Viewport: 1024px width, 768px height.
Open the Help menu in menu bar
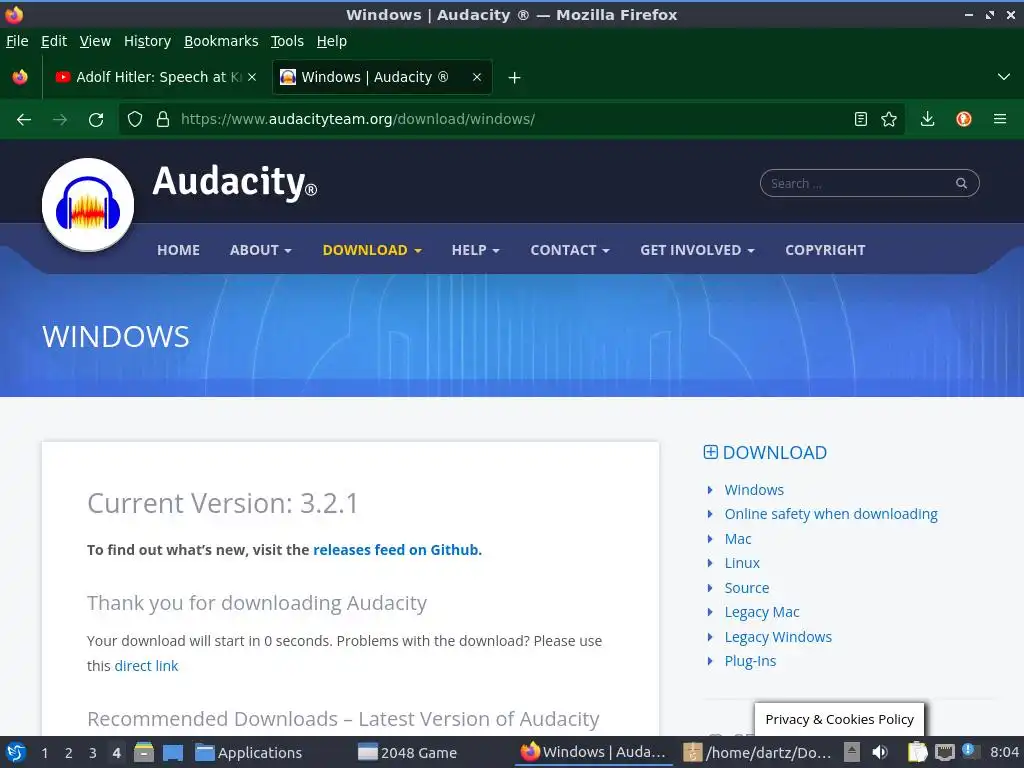tap(331, 41)
